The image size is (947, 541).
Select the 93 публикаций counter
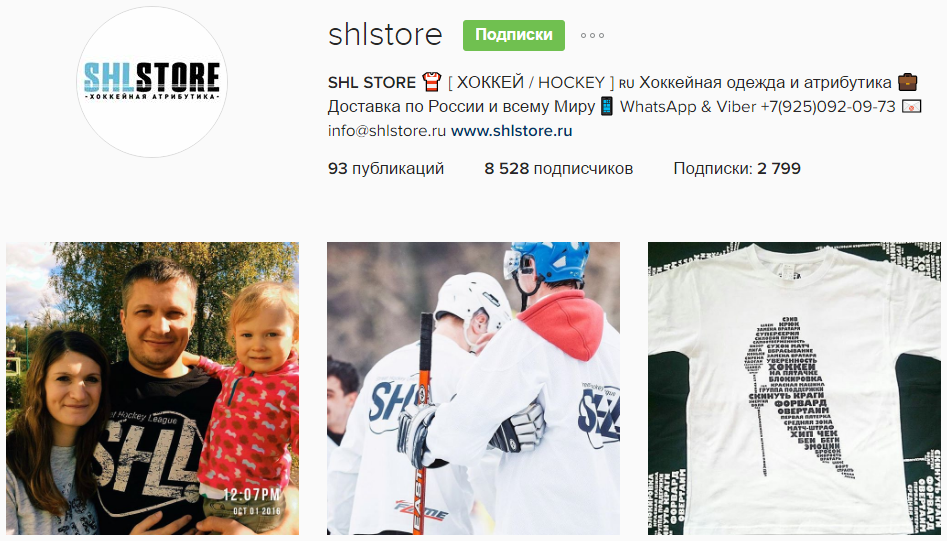pos(386,168)
